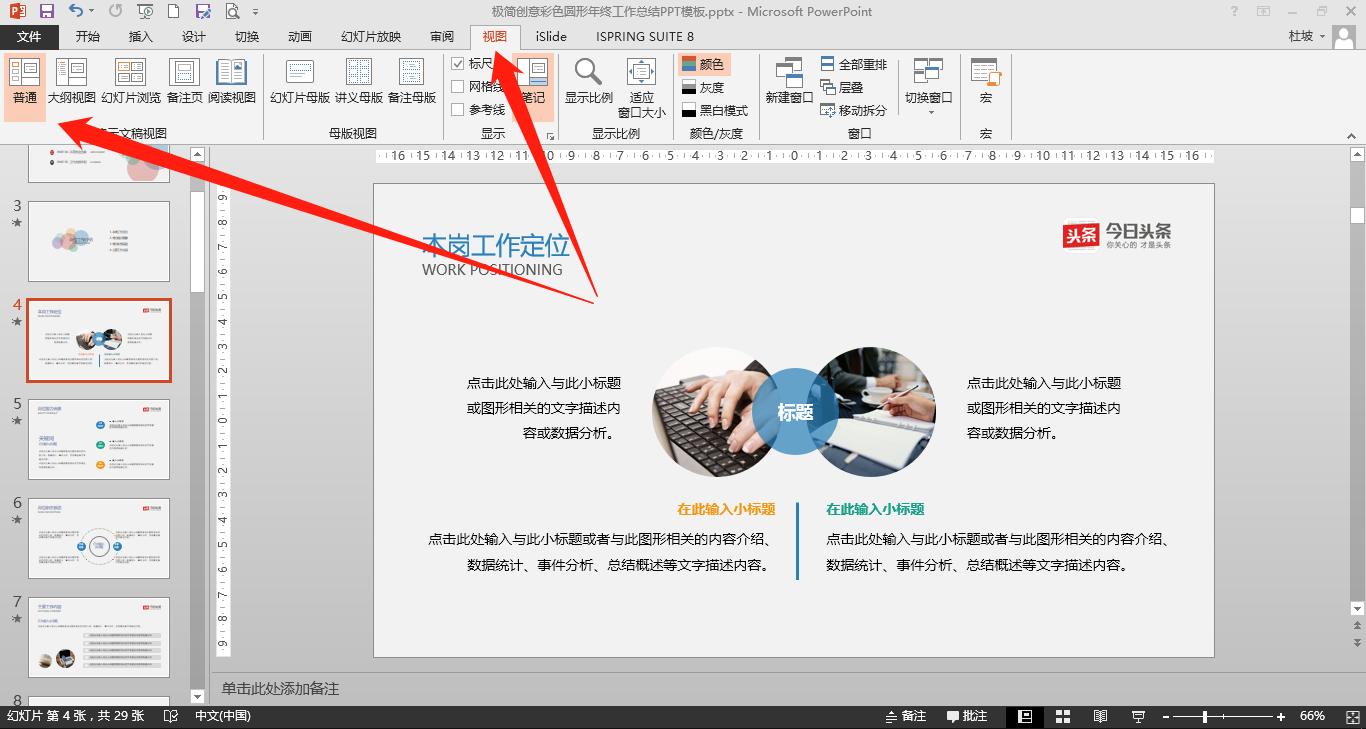This screenshot has height=729, width=1366.
Task: Click the zoom slider in status bar
Action: (x=1205, y=717)
